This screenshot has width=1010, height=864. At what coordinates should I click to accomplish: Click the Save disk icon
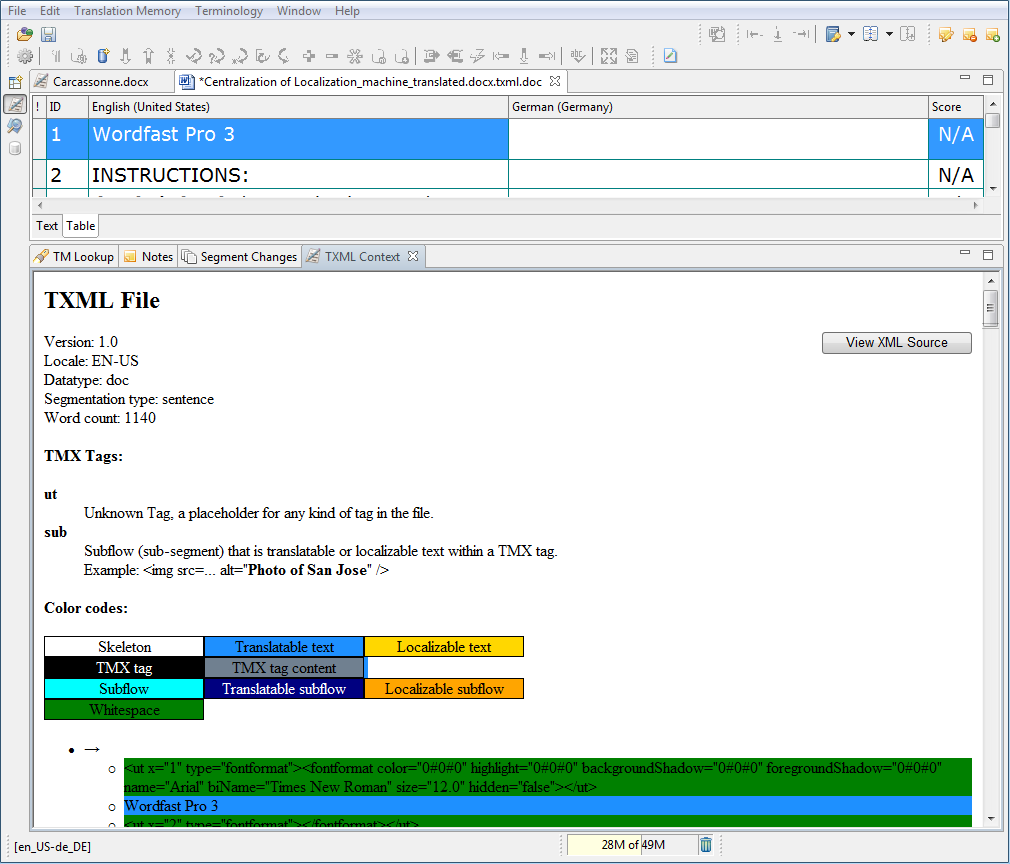48,34
